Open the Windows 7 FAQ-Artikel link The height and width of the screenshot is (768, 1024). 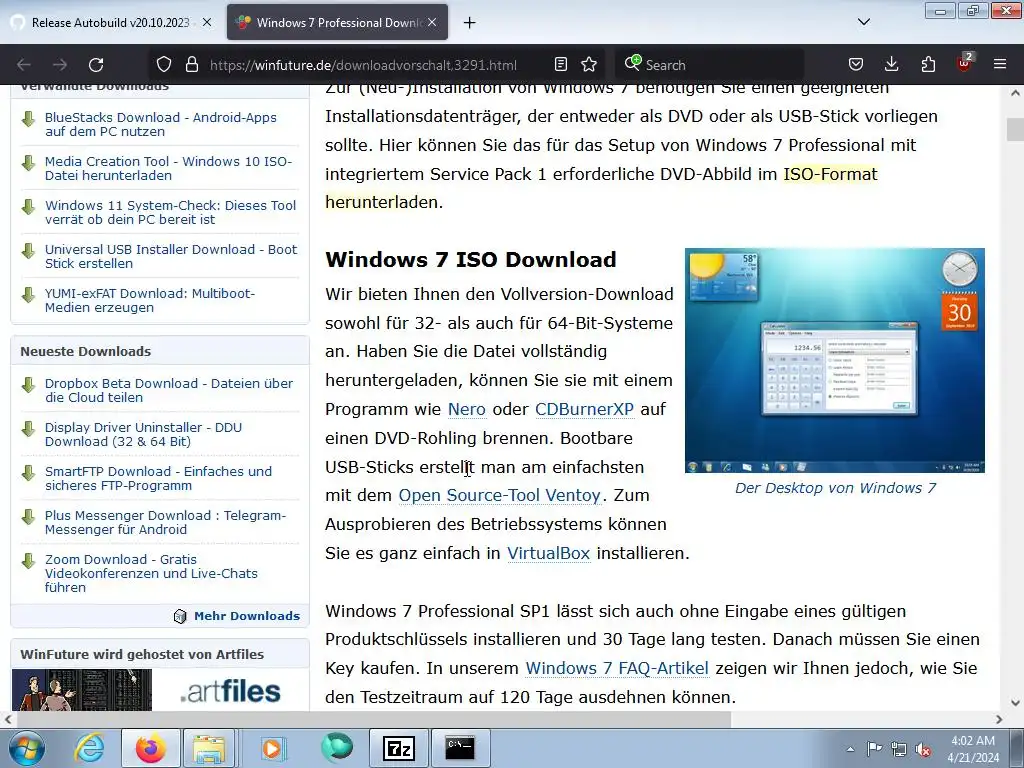[x=617, y=669]
